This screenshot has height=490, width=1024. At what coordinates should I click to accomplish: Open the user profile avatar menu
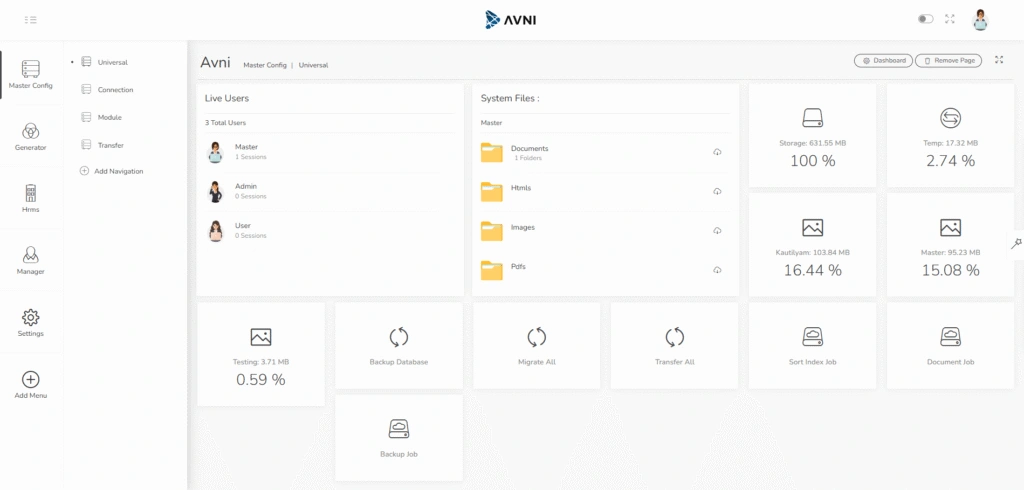pos(980,19)
